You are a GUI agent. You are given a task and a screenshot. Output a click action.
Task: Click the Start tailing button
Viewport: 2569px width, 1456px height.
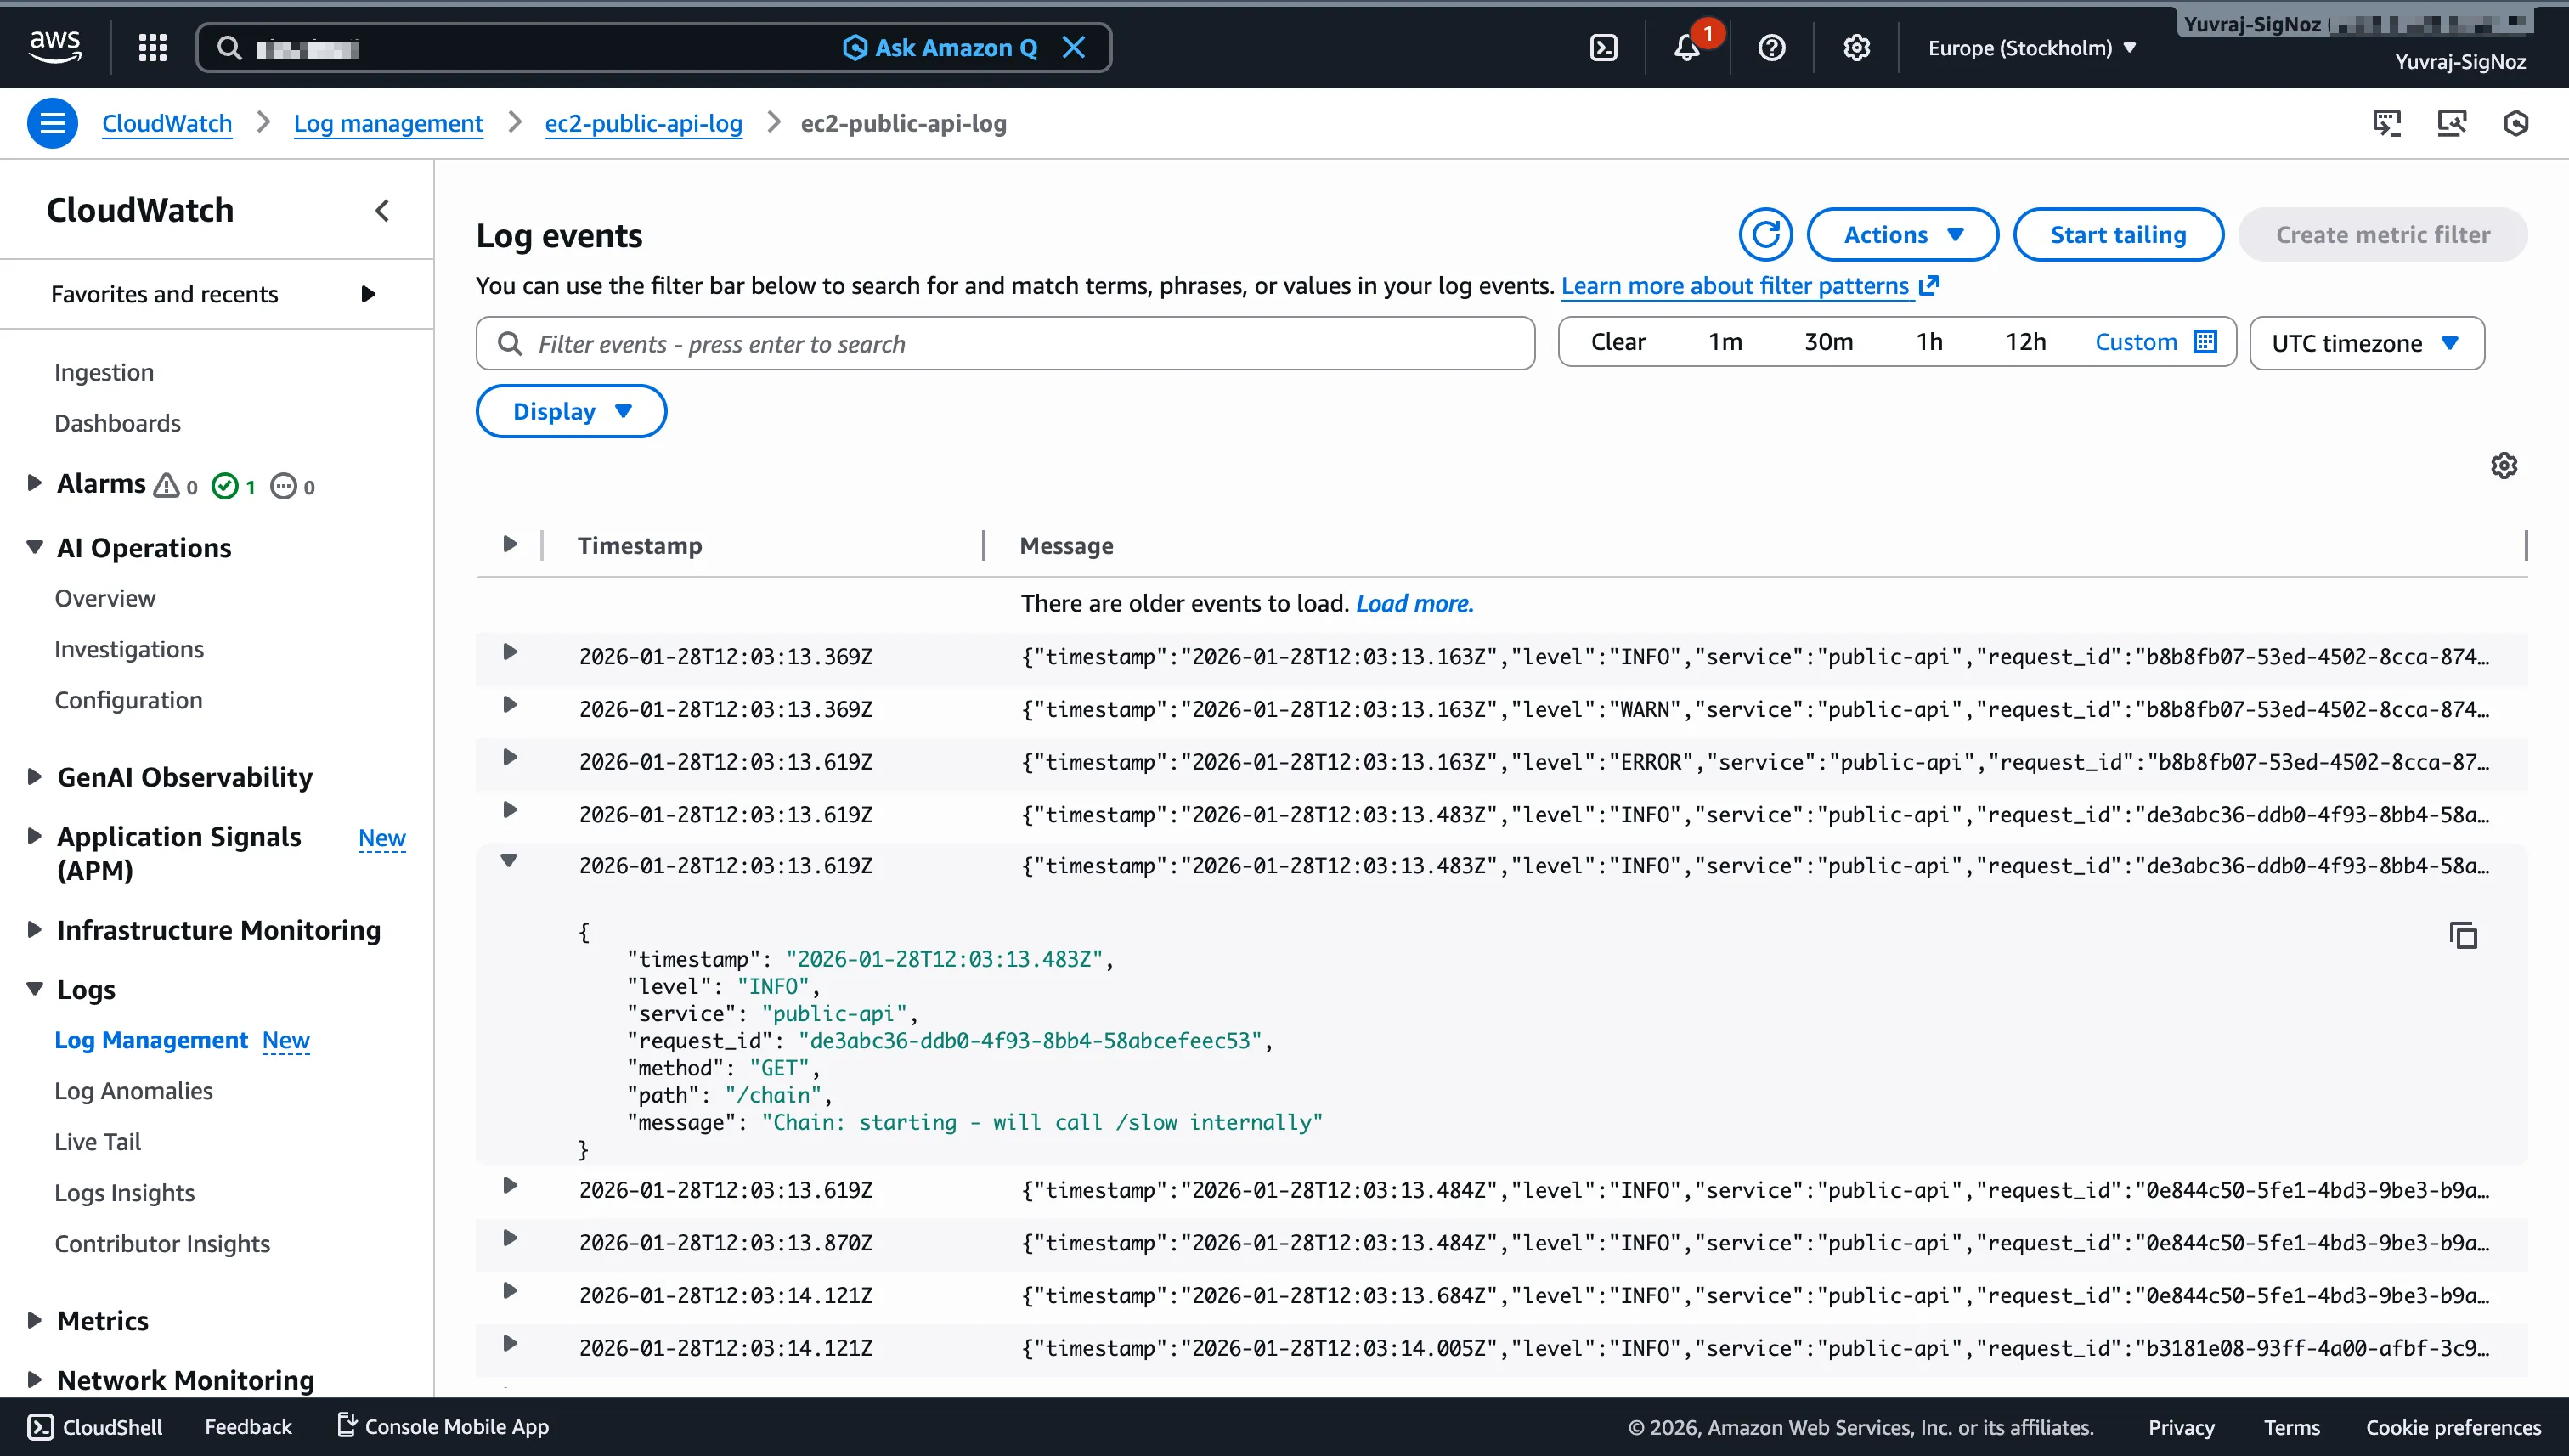click(2118, 234)
